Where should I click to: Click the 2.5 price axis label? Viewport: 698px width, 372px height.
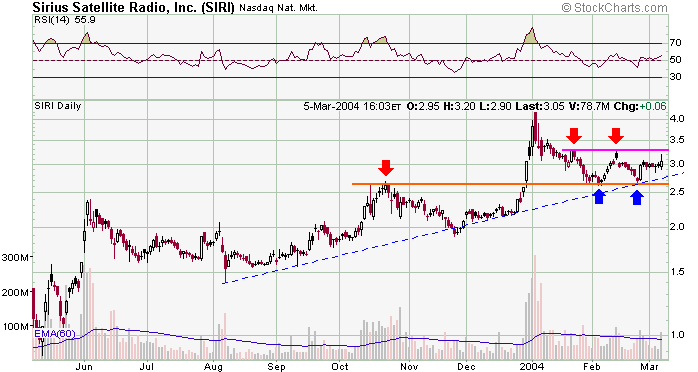677,191
